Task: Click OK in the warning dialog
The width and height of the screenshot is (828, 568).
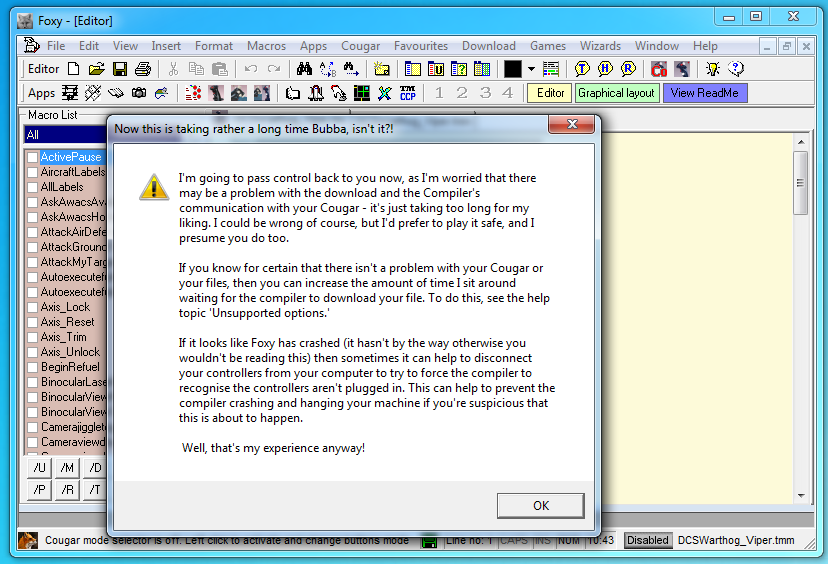Action: (x=540, y=505)
